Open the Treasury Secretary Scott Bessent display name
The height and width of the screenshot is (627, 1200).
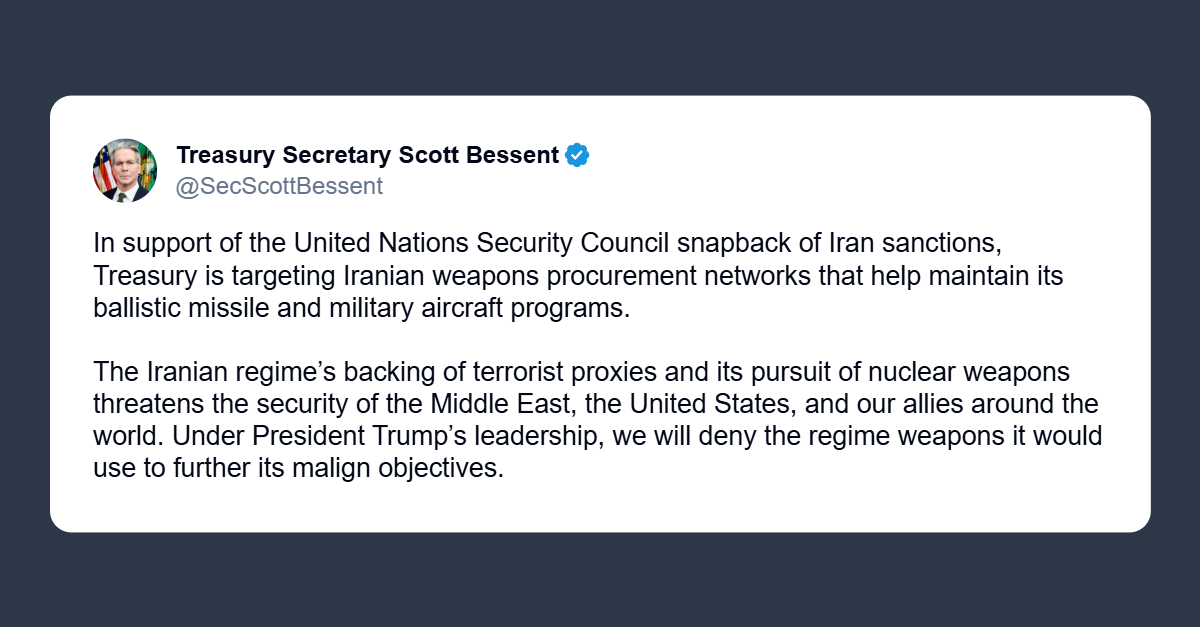click(367, 155)
